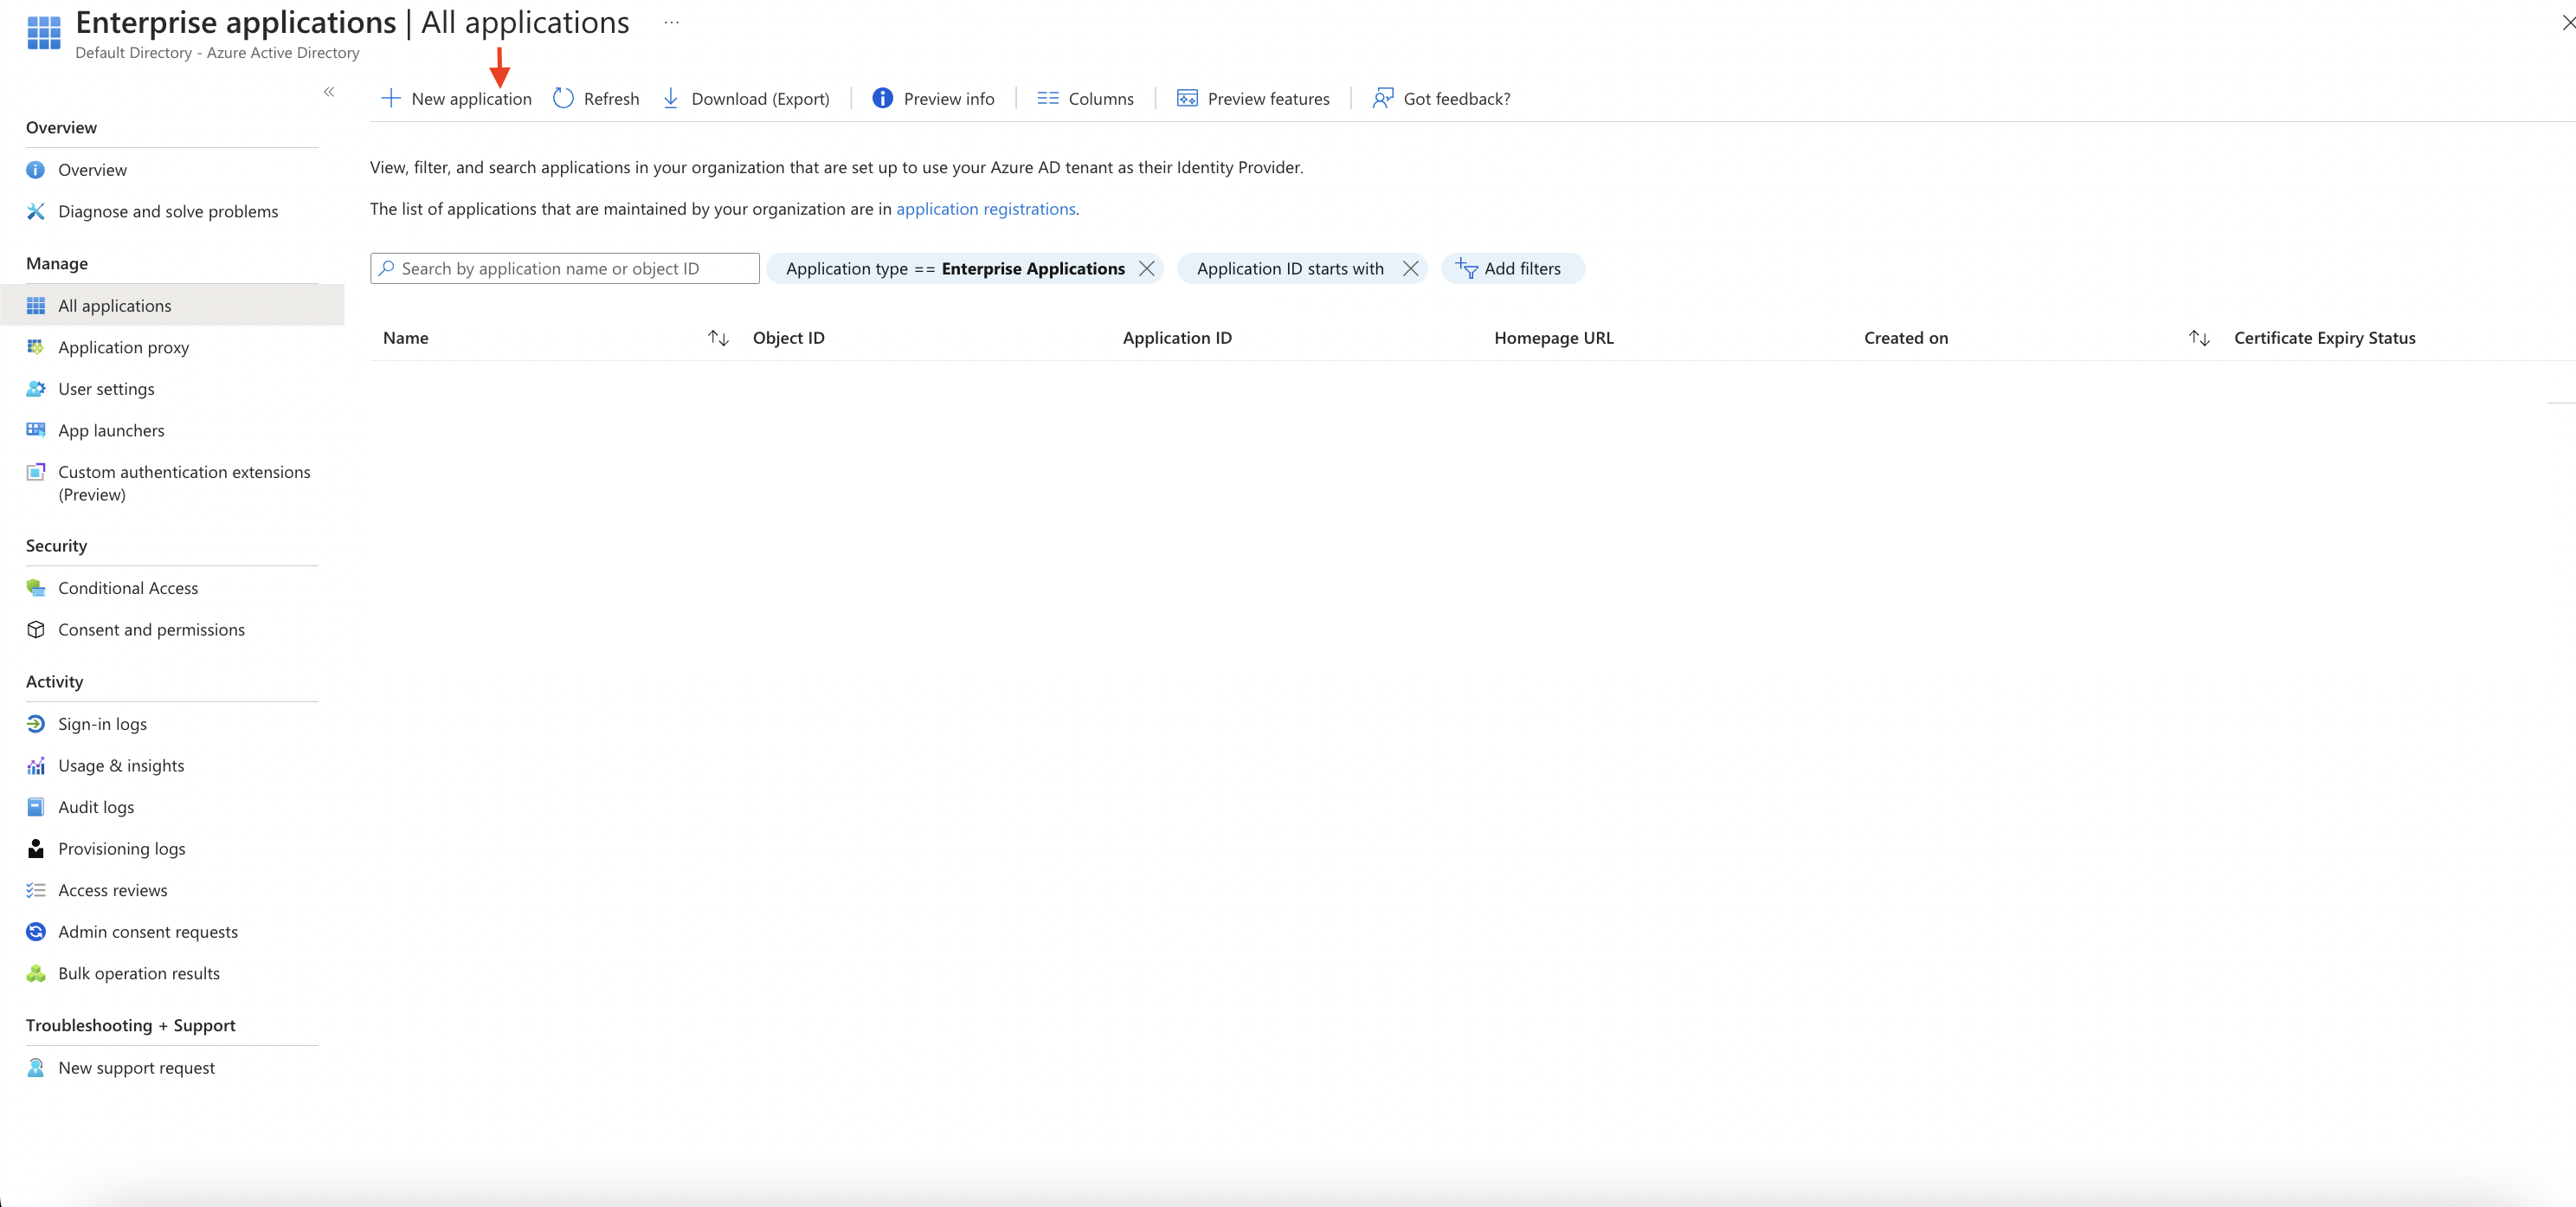This screenshot has width=2576, height=1207.
Task: Click the Preview features icon
Action: click(x=1187, y=98)
